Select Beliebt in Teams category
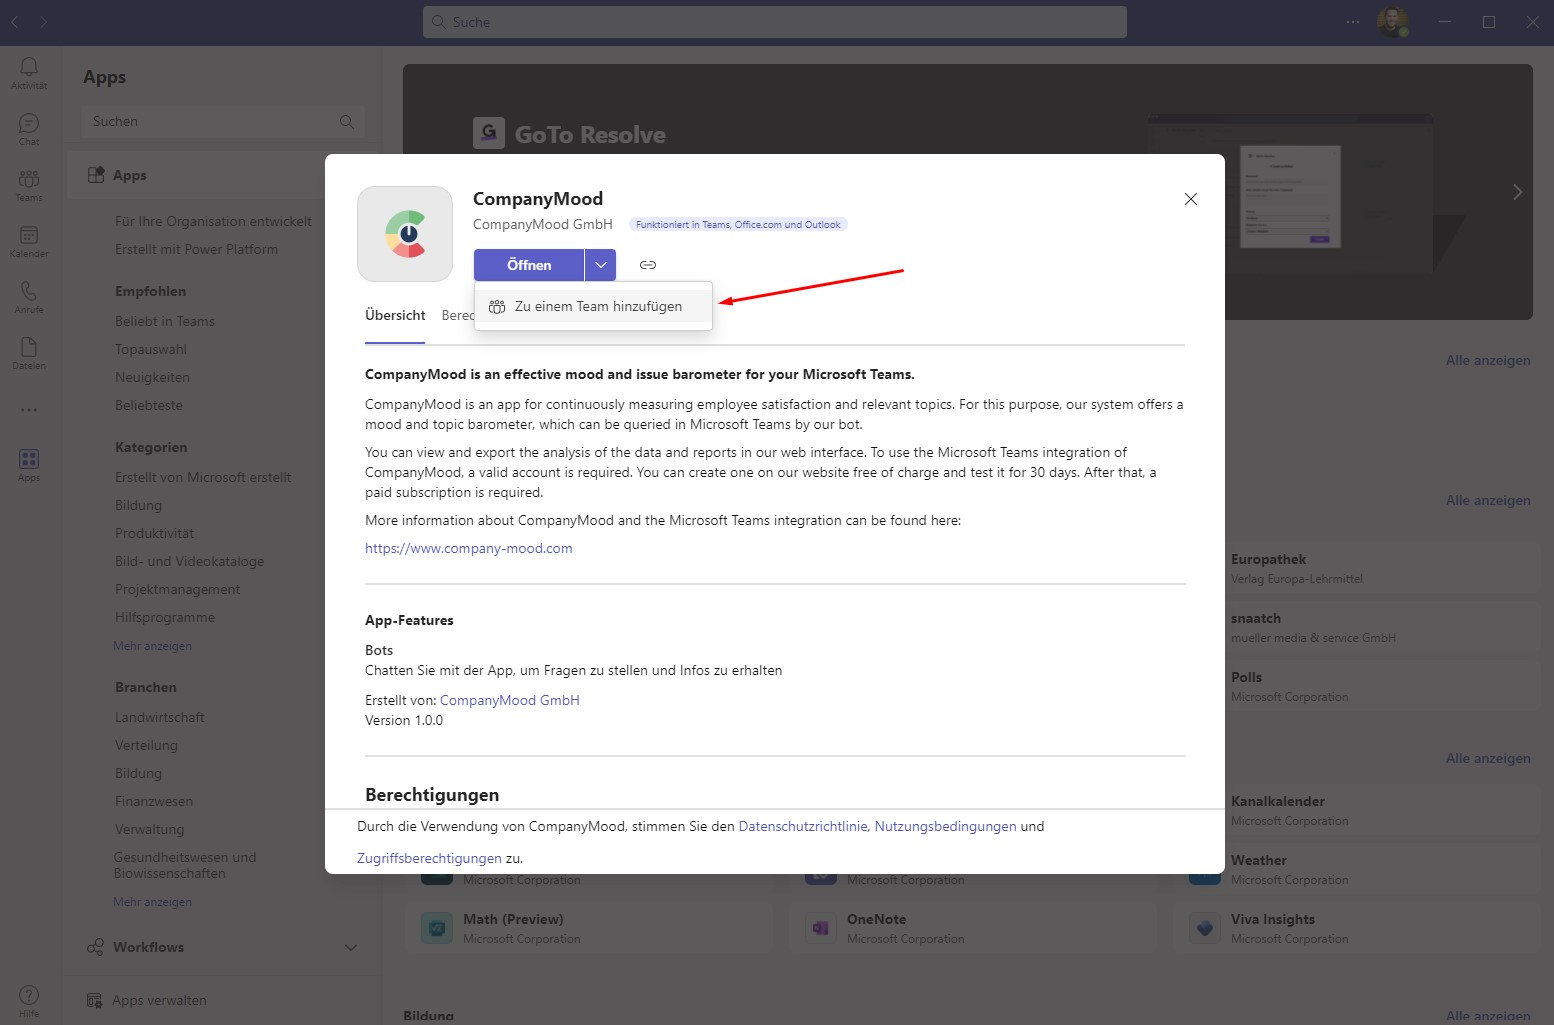 point(165,321)
